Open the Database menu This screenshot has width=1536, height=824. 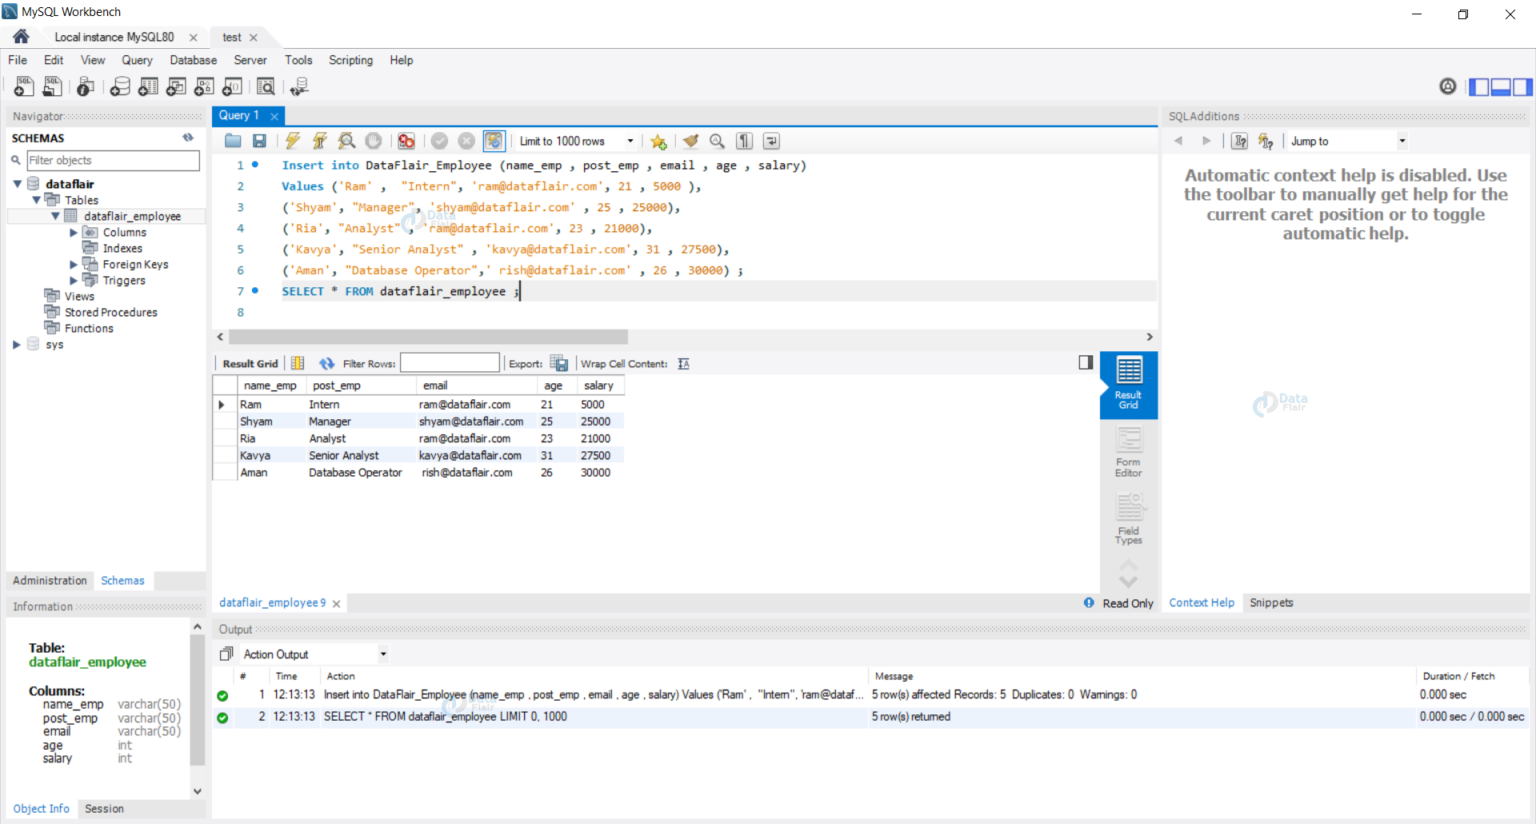(193, 60)
